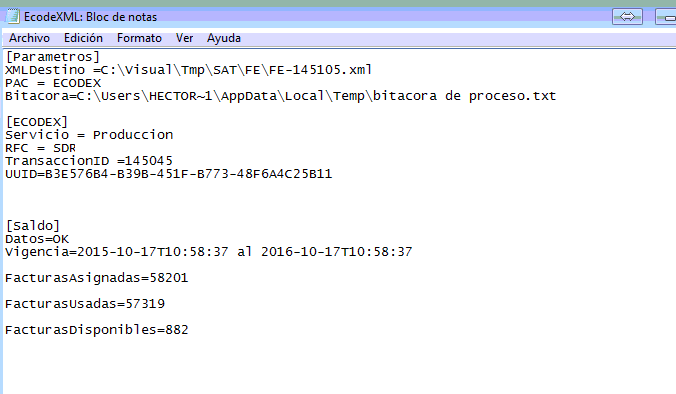Click the PAC = ECODEX line
The image size is (676, 394).
pyautogui.click(x=53, y=83)
